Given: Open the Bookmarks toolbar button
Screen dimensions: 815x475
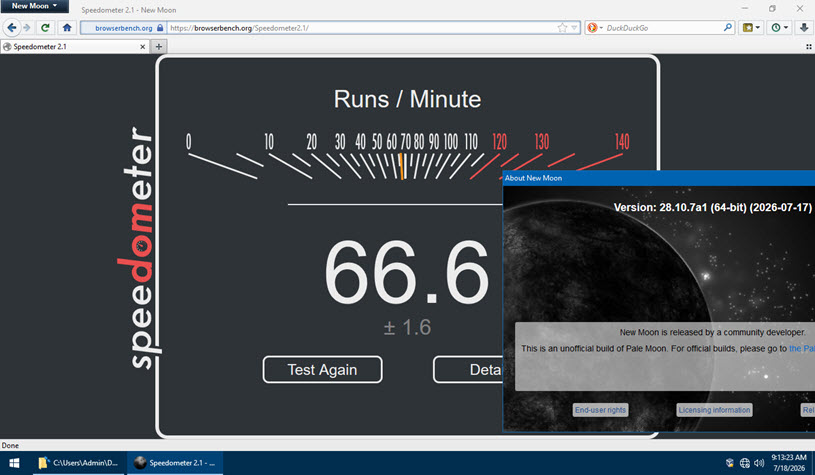Looking at the screenshot, I should coord(747,28).
